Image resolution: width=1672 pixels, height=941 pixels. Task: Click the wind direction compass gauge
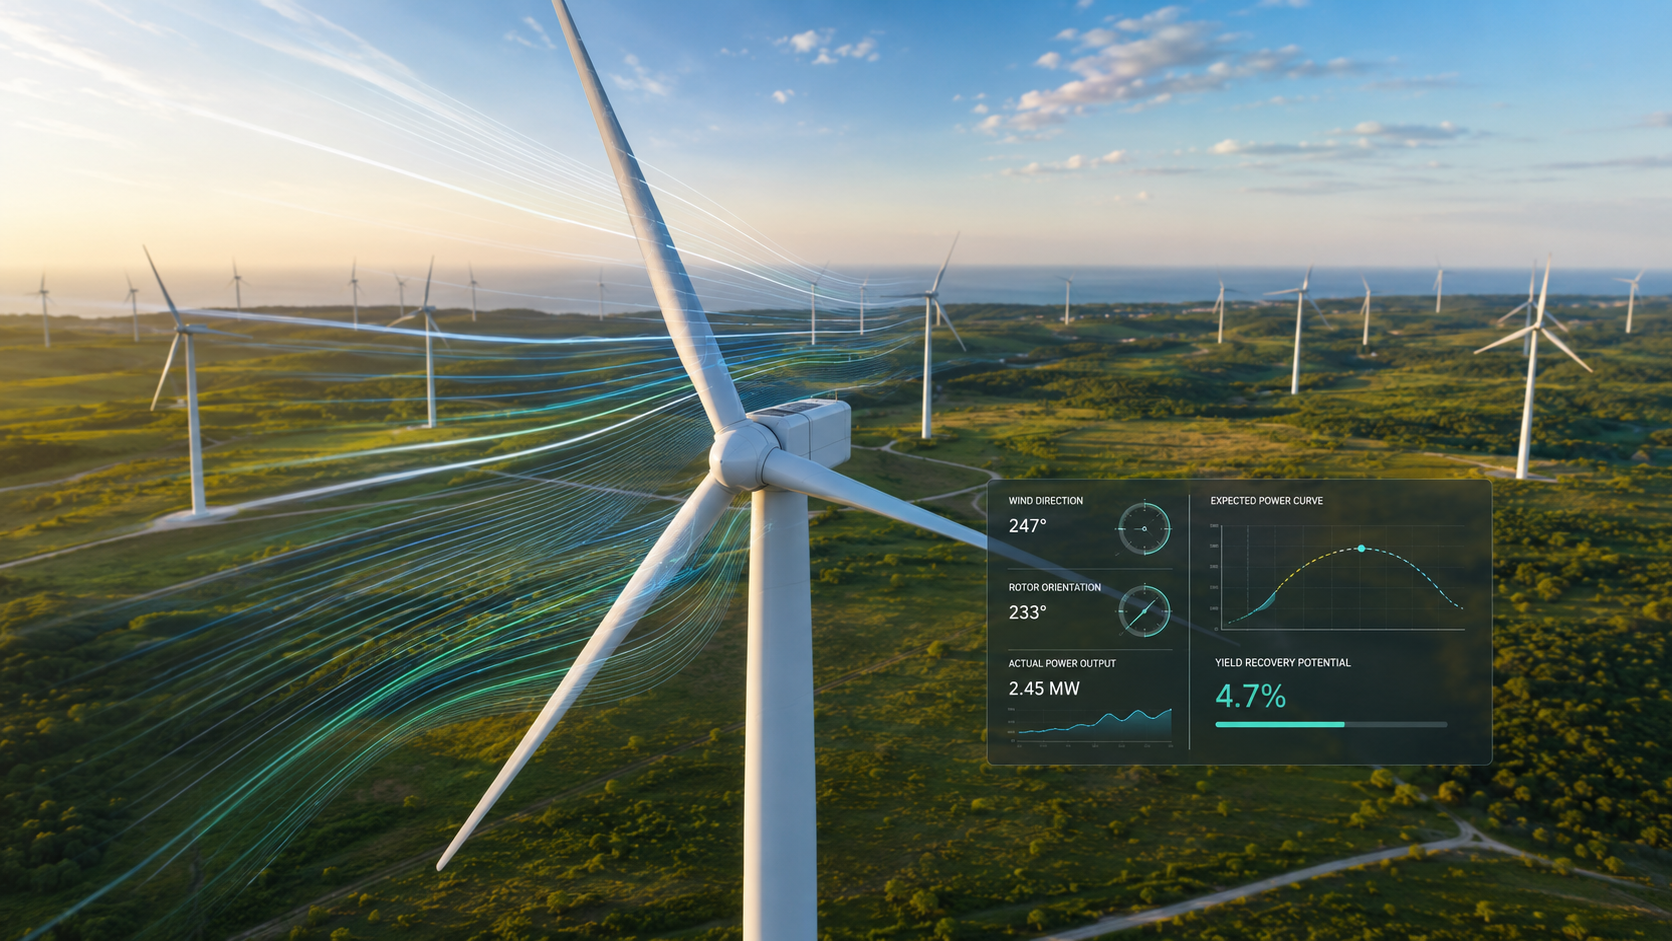tap(1144, 529)
